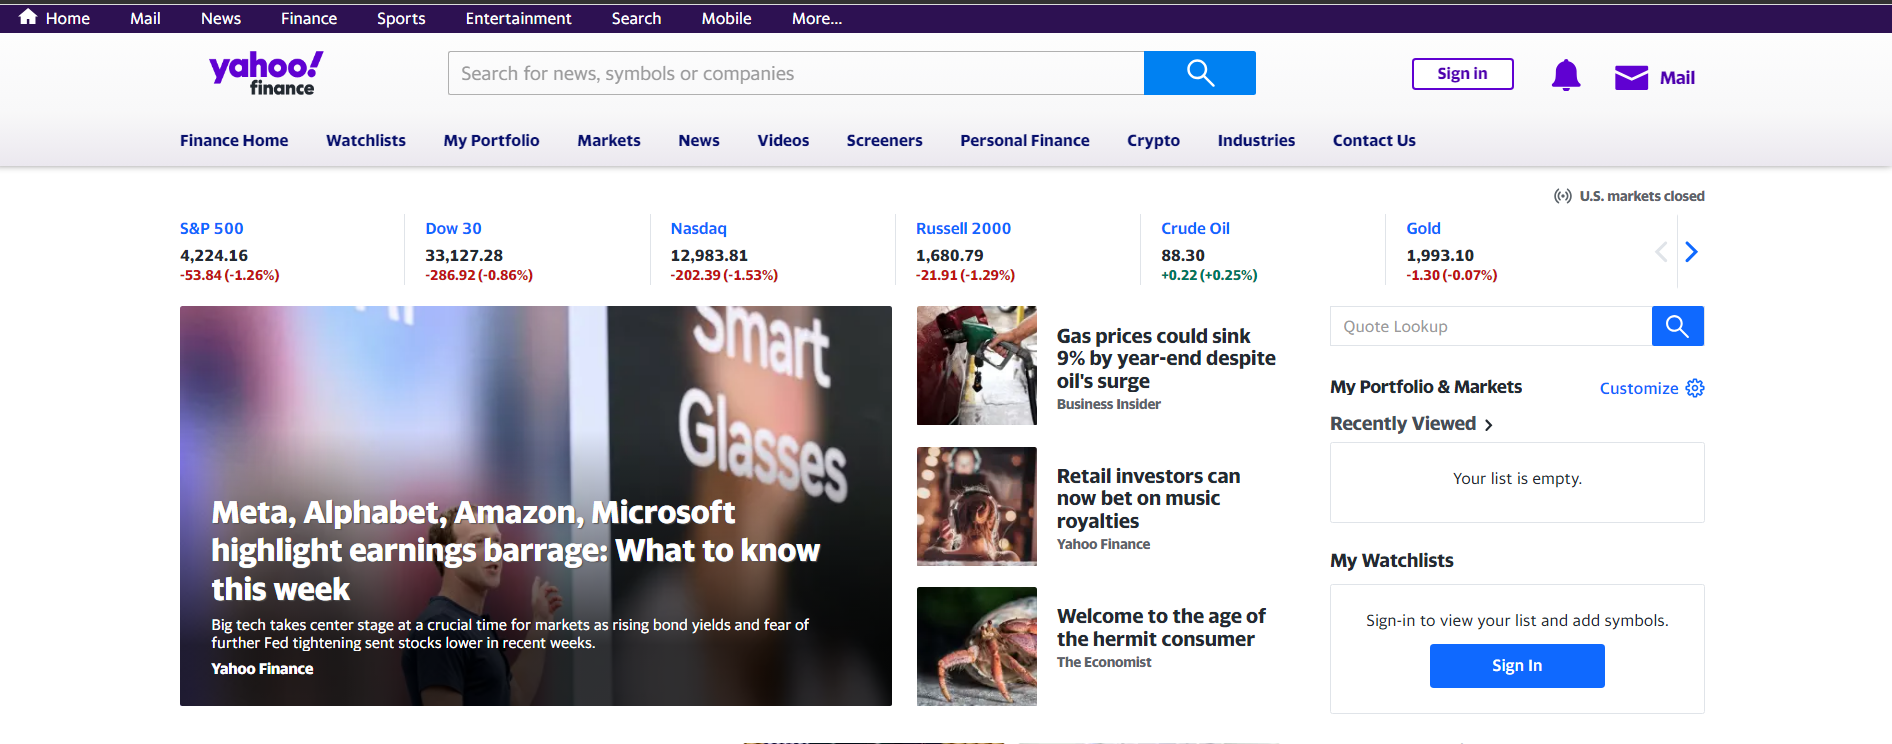Open the S&P 500 index link
The width and height of the screenshot is (1892, 744).
coord(212,228)
